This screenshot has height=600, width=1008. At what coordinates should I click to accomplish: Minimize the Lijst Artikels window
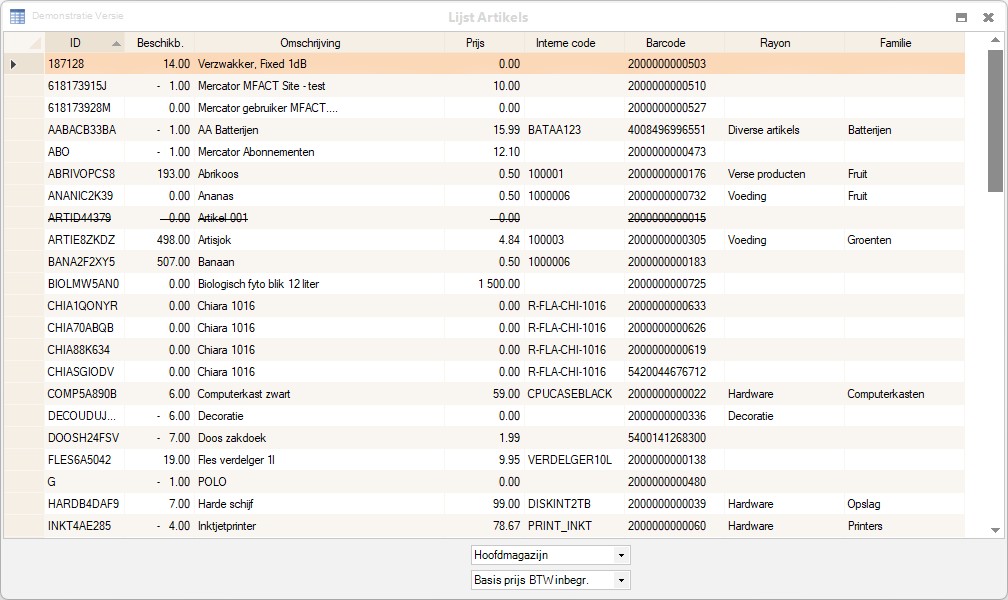coord(961,17)
